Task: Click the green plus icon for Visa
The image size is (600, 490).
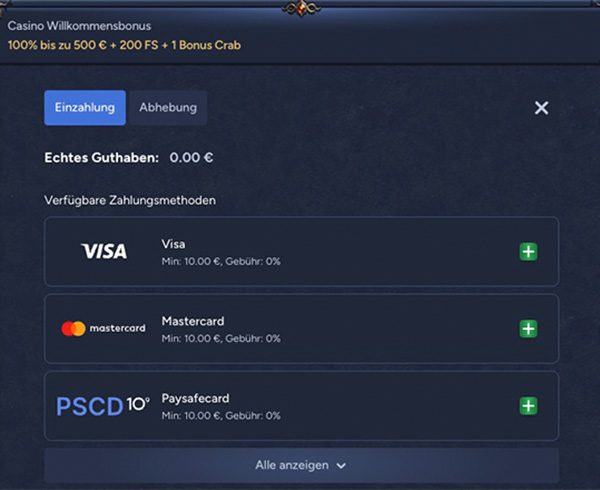Action: [528, 252]
